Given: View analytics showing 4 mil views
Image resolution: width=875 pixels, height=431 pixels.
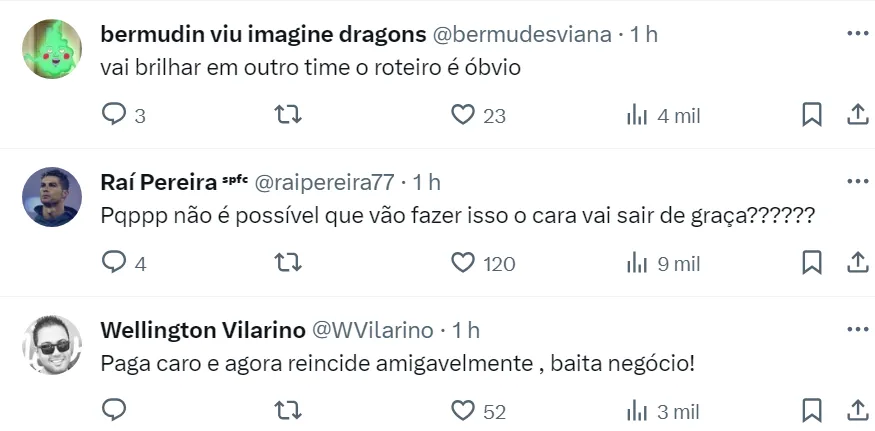Looking at the screenshot, I should tap(637, 115).
